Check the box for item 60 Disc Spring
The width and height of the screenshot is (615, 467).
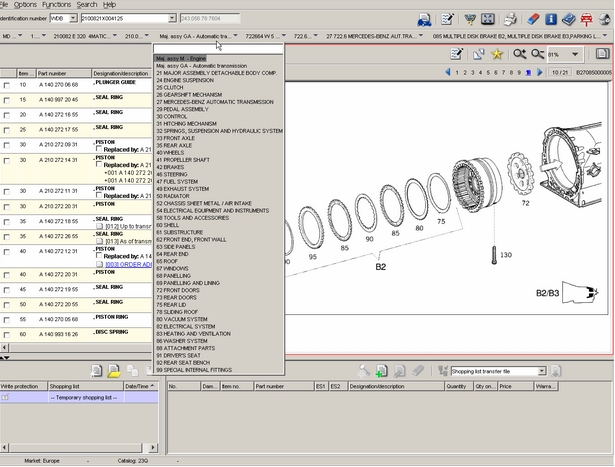[7, 335]
